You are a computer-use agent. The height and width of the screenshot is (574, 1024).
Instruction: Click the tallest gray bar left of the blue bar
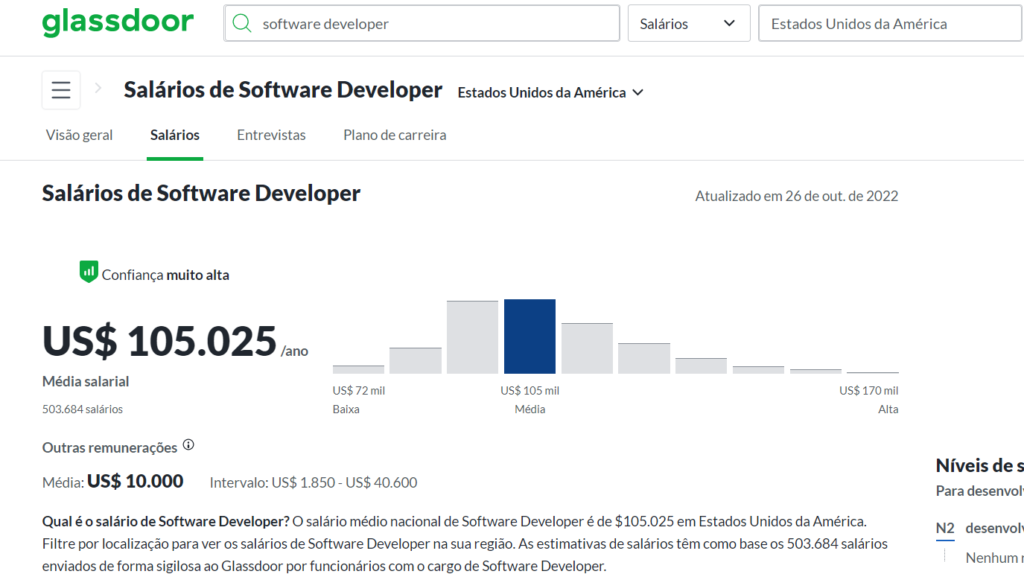pyautogui.click(x=472, y=337)
